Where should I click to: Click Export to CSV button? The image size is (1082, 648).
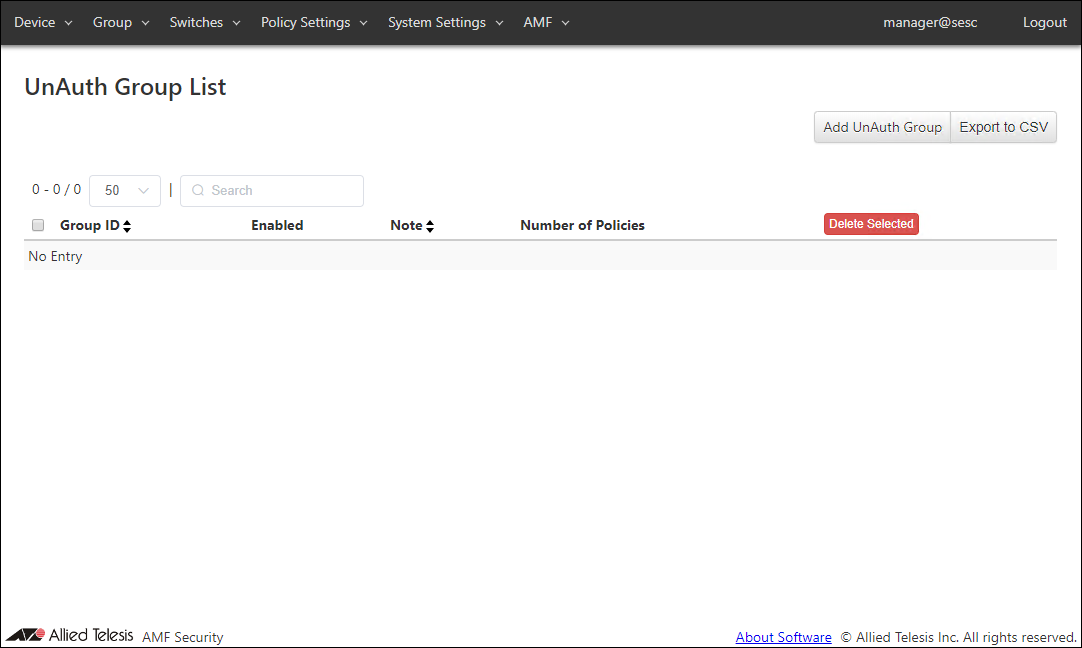pos(1003,127)
